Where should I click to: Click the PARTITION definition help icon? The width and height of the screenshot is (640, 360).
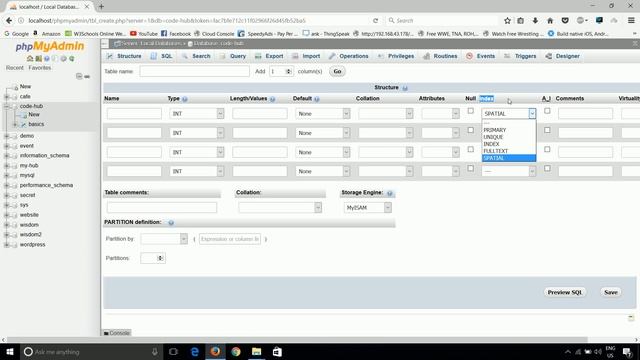pyautogui.click(x=171, y=223)
